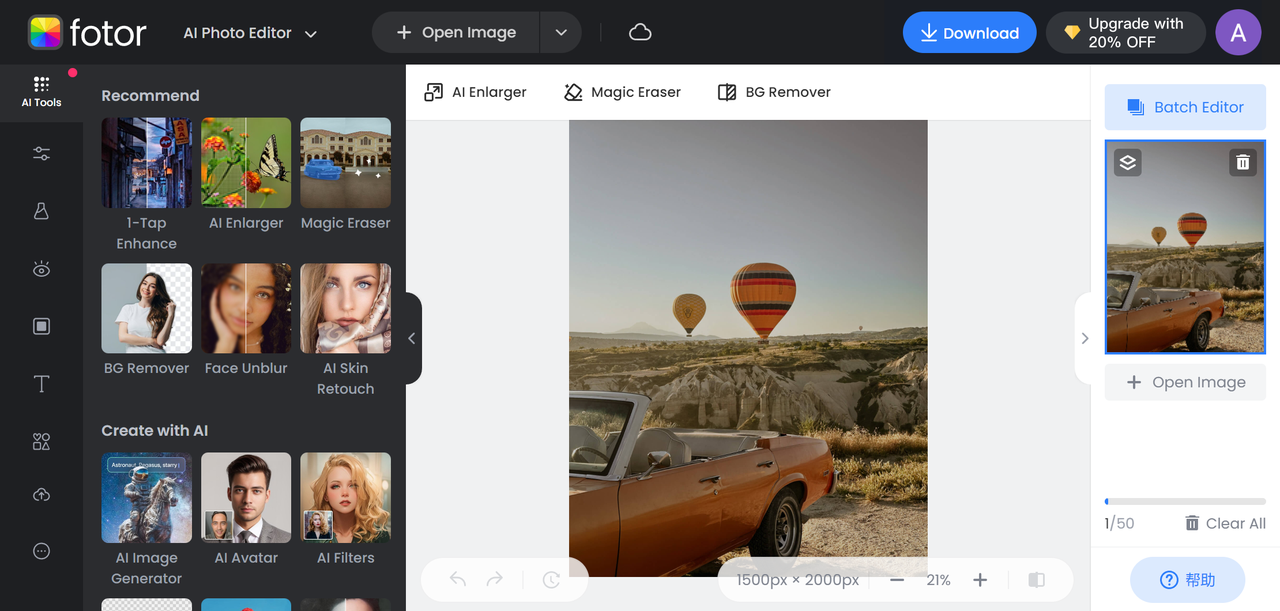Image resolution: width=1280 pixels, height=611 pixels.
Task: Collapse the left tools panel
Action: click(412, 338)
